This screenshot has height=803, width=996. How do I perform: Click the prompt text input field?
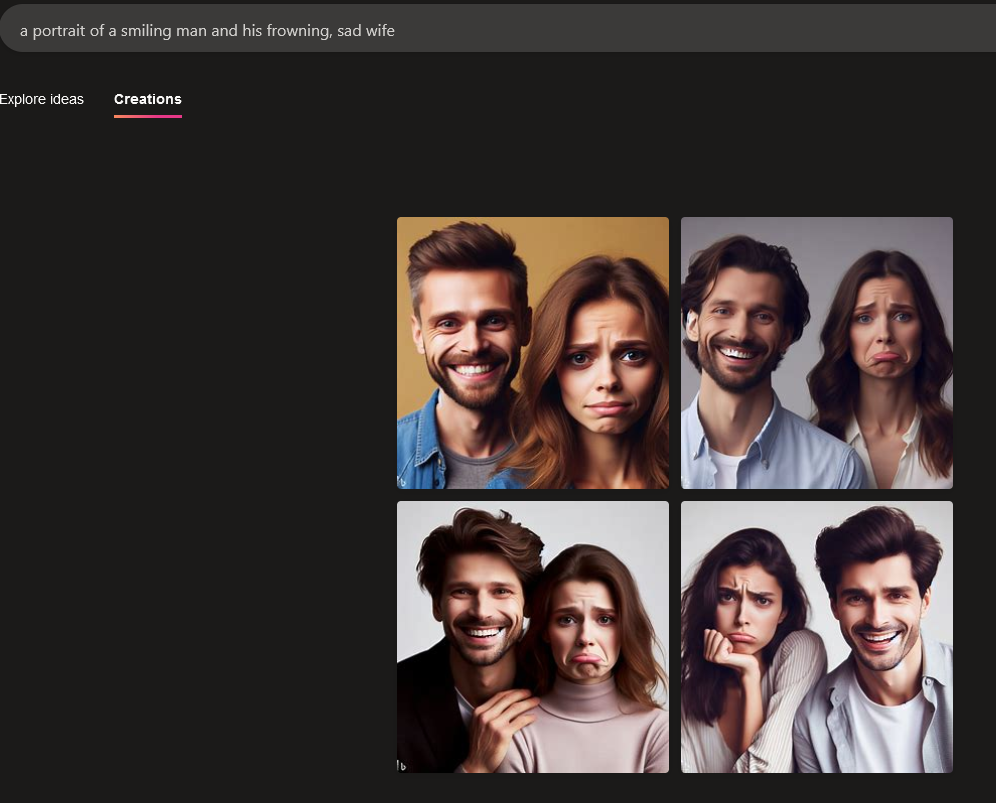click(x=498, y=29)
